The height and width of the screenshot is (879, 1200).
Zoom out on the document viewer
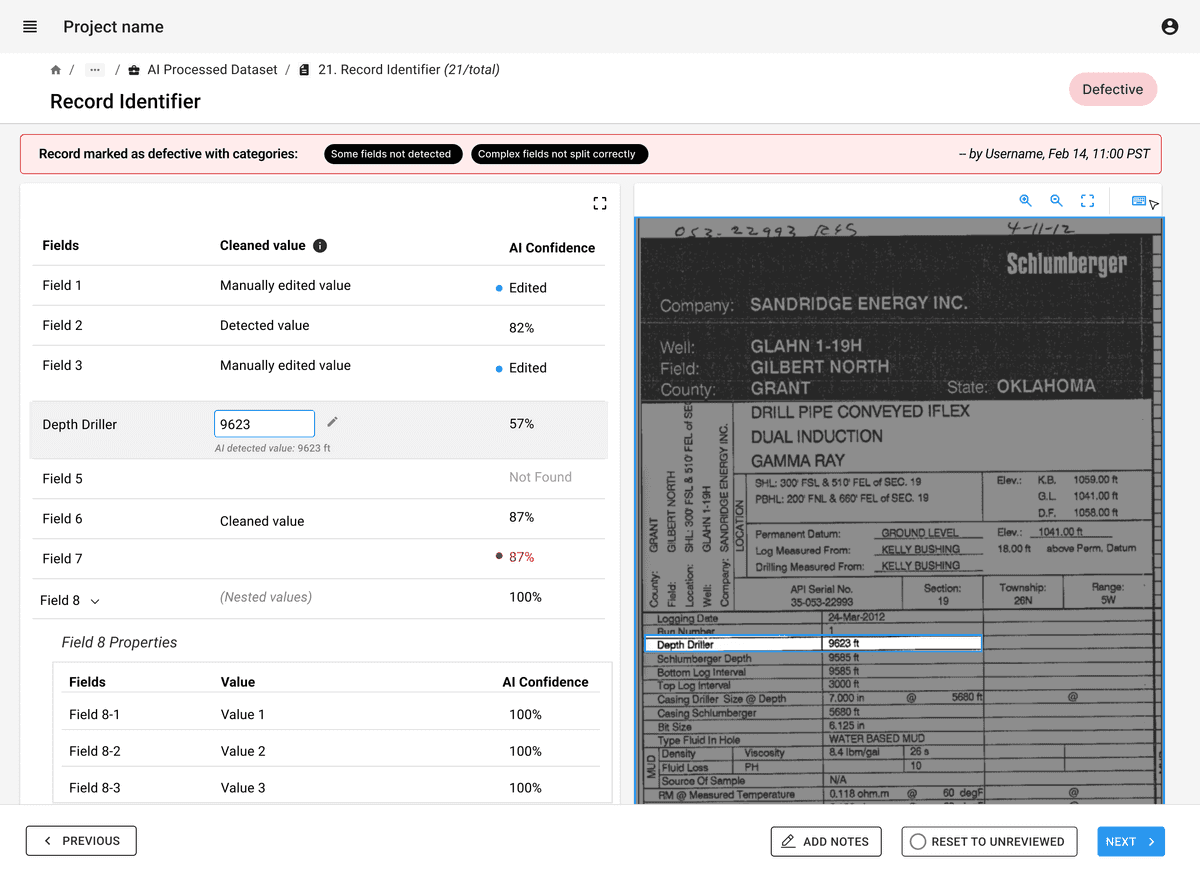coord(1056,201)
